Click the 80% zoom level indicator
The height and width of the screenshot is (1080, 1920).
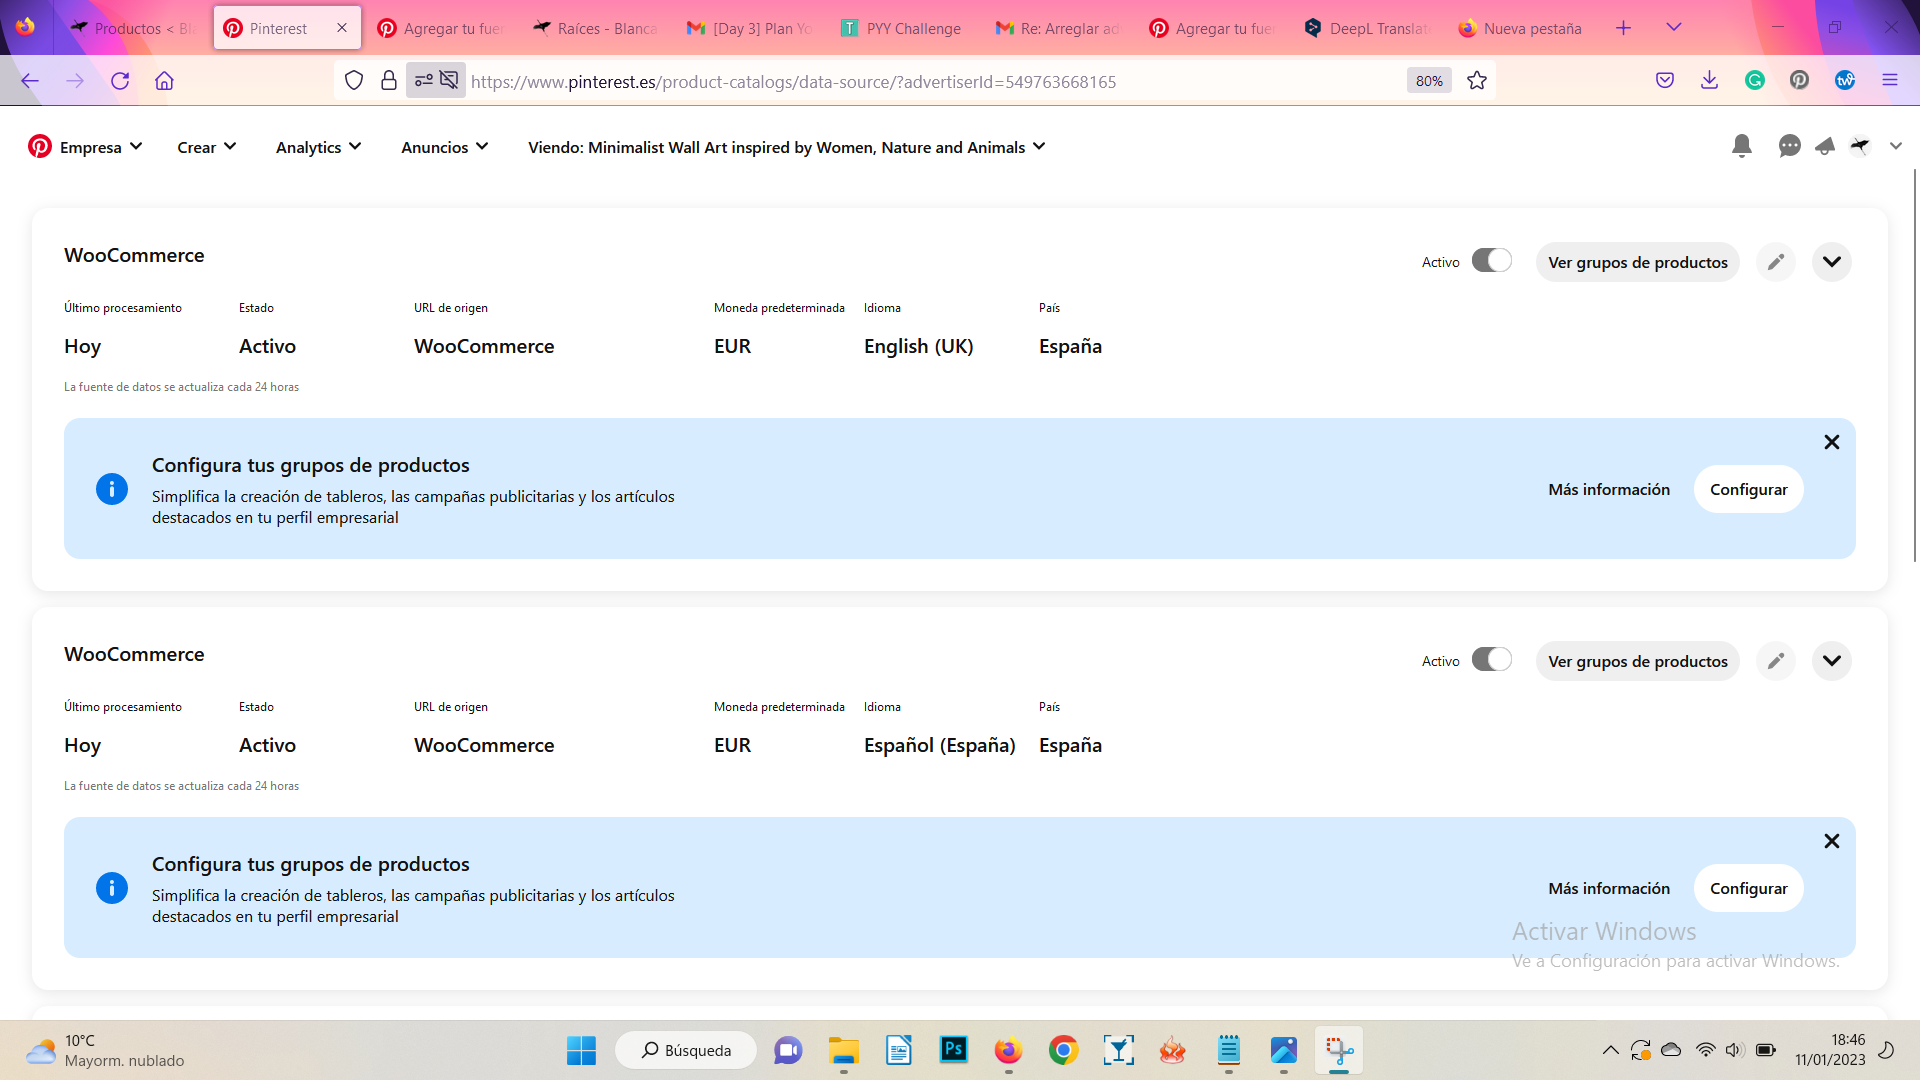tap(1429, 81)
